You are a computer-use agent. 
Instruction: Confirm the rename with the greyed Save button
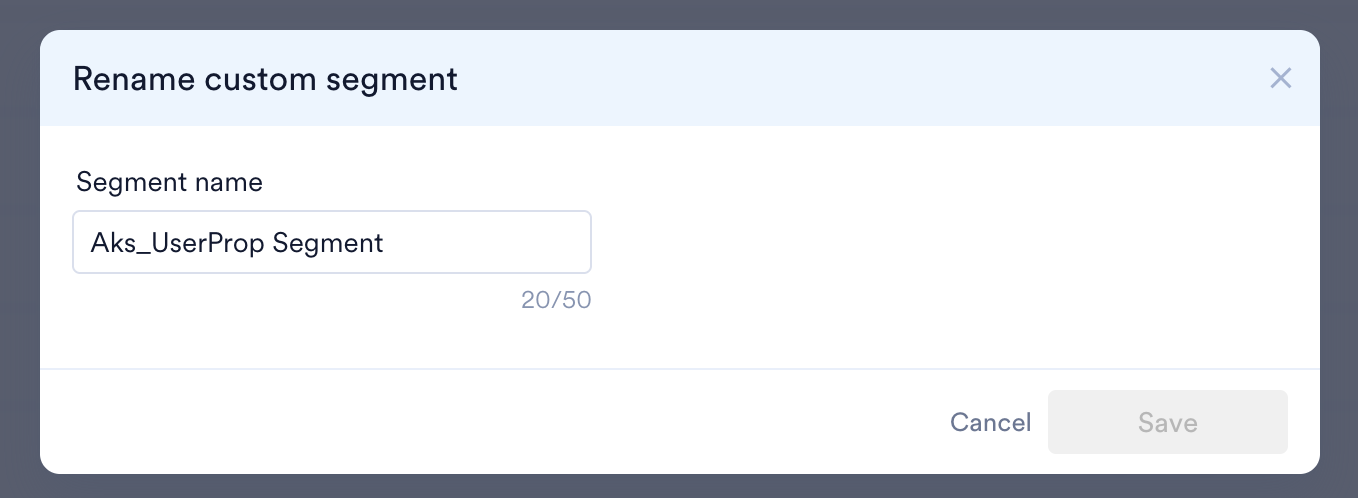1167,422
